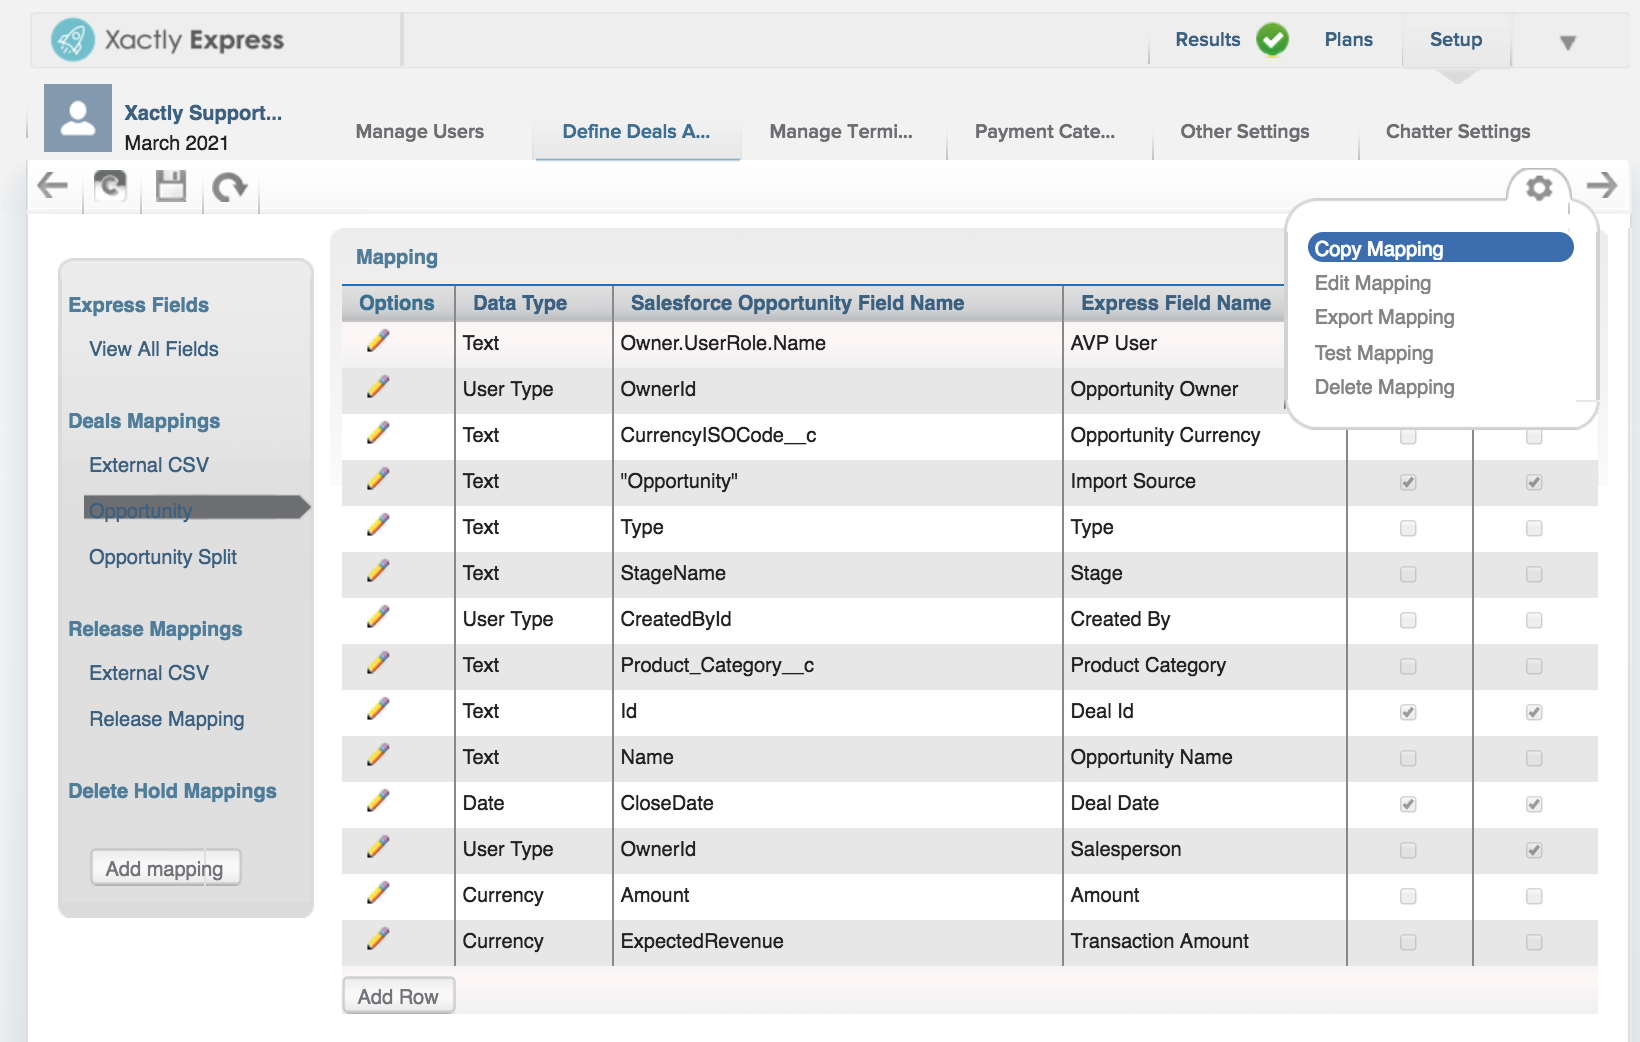1640x1042 pixels.
Task: Click the Delete Hold Mappings heading
Action: (x=172, y=791)
